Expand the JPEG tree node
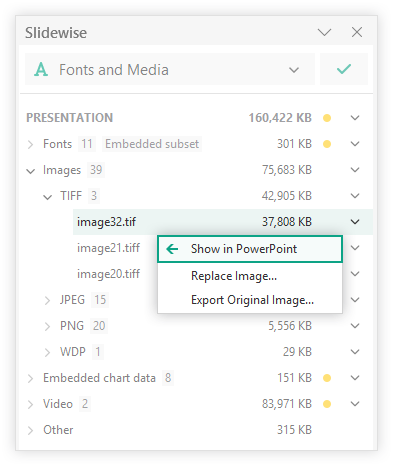 coord(47,300)
